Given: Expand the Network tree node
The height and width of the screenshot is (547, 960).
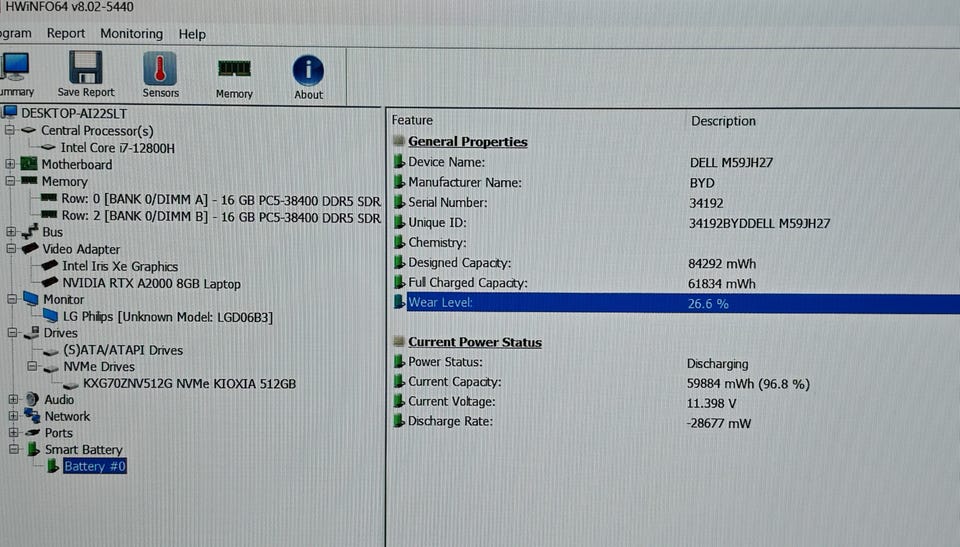Looking at the screenshot, I should click(x=13, y=416).
